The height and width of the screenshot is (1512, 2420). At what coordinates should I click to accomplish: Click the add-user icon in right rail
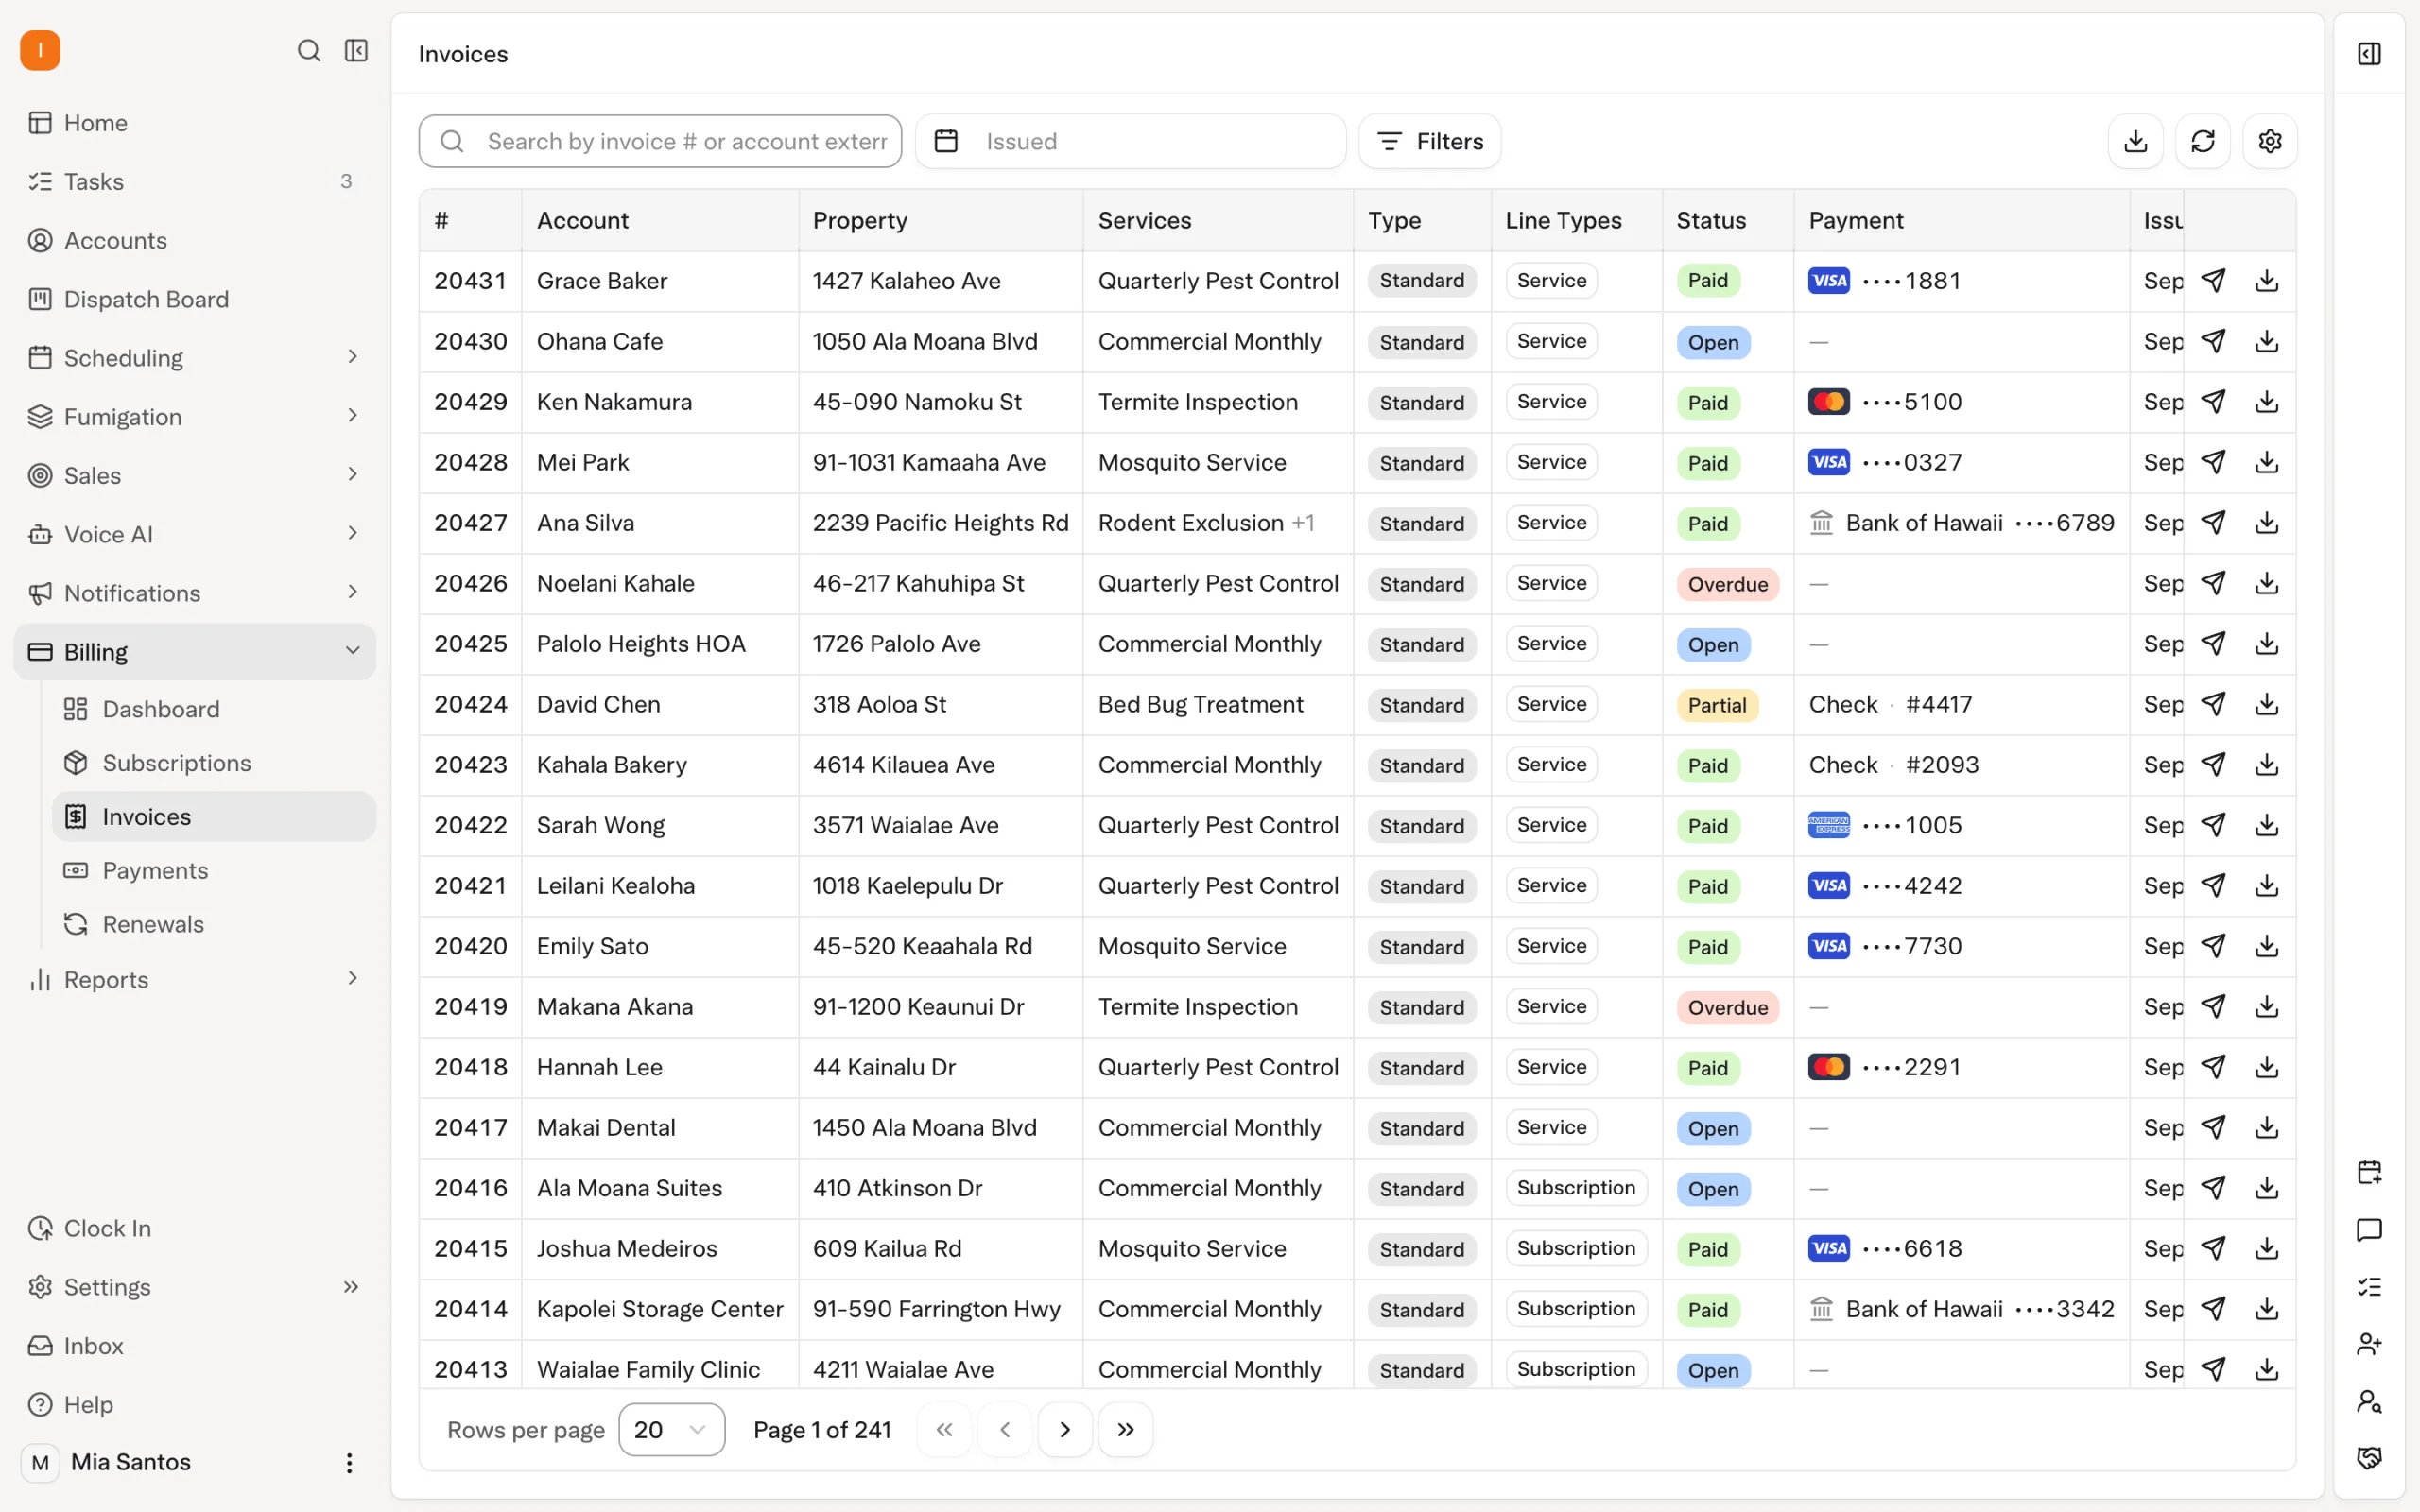pos(2369,1344)
